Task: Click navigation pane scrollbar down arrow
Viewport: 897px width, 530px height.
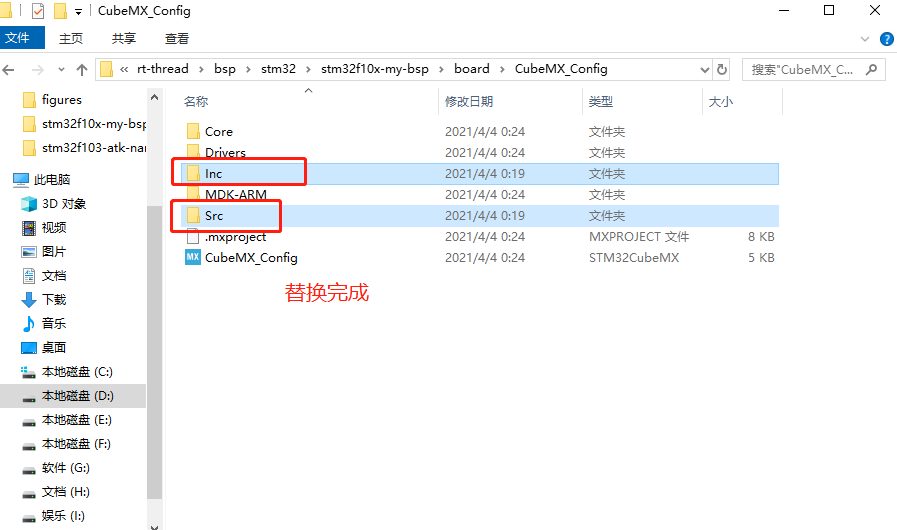Action: tap(154, 526)
